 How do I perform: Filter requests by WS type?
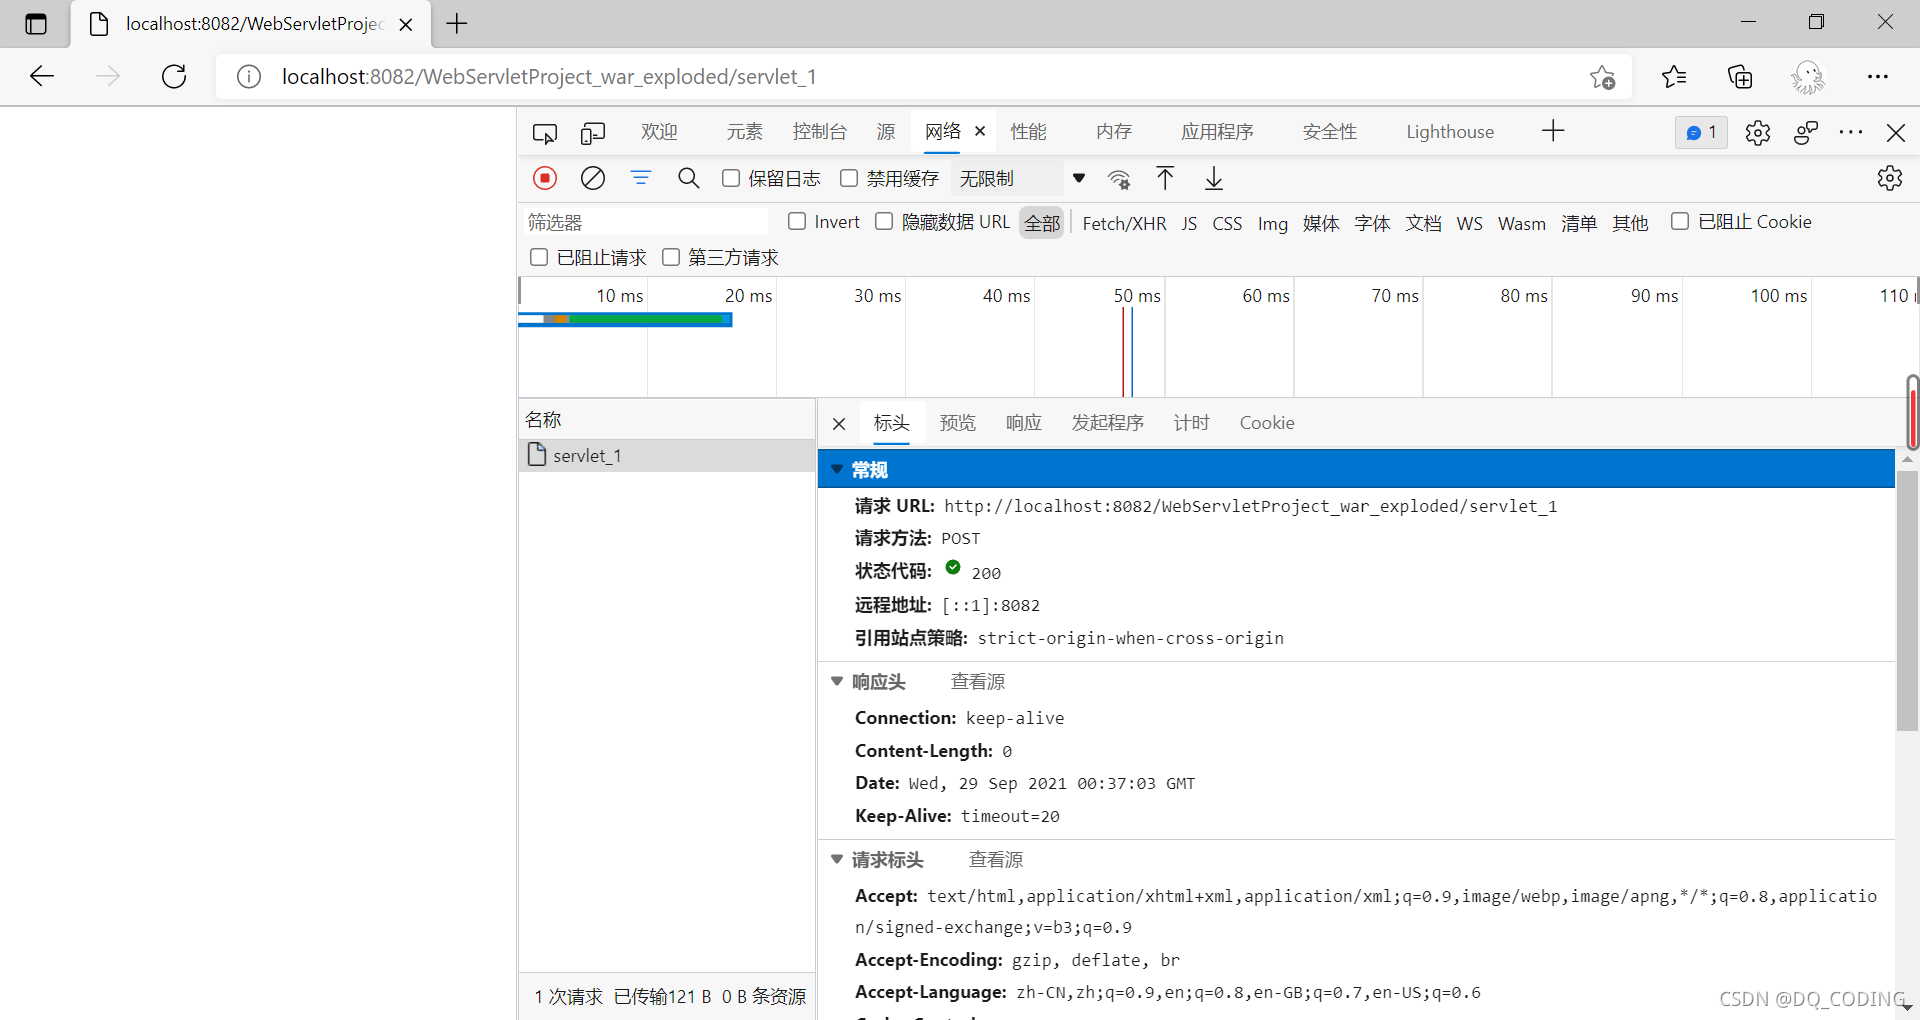pyautogui.click(x=1469, y=223)
